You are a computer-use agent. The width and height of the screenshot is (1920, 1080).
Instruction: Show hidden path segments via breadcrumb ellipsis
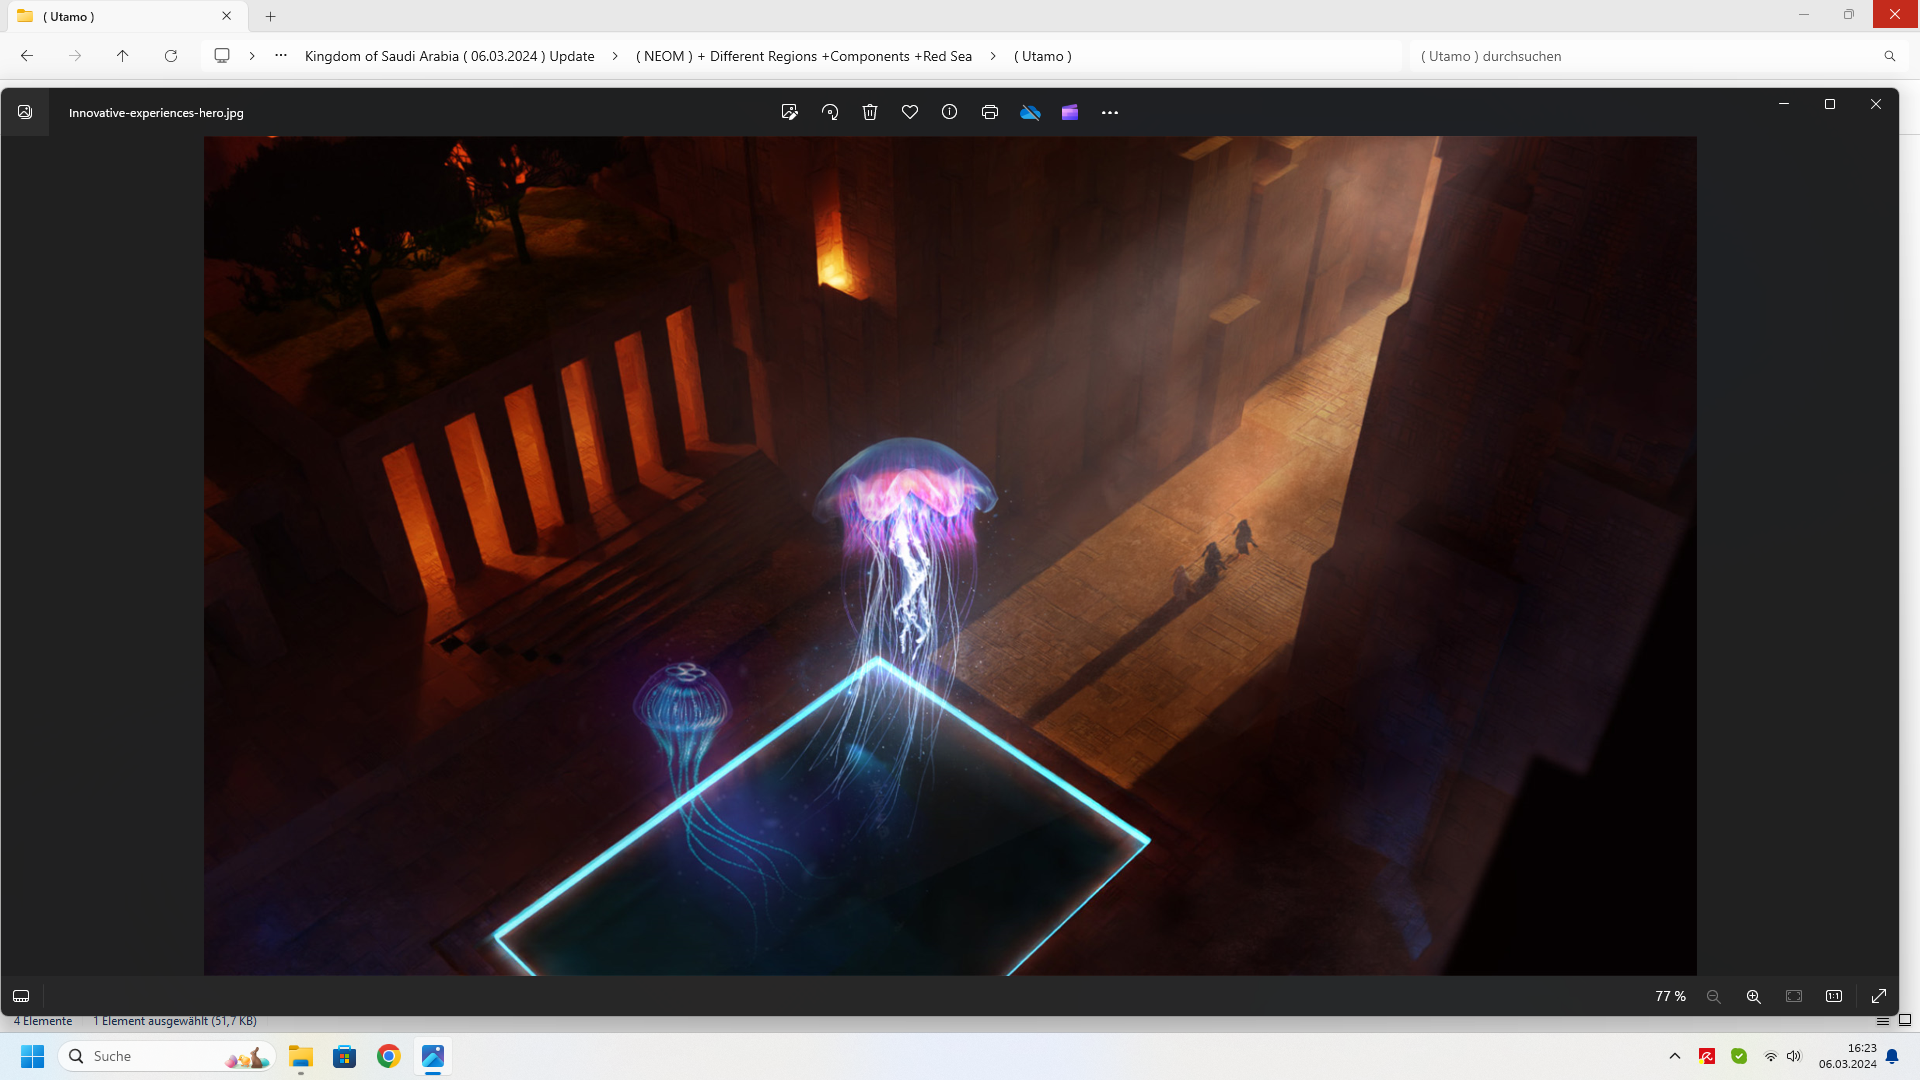point(281,56)
